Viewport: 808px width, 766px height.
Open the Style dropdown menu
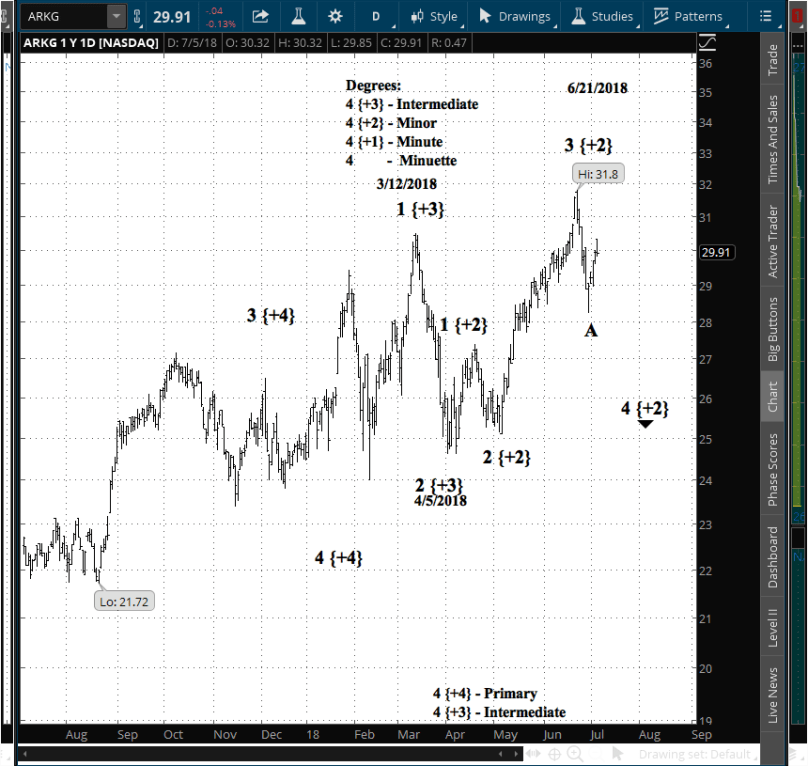433,16
